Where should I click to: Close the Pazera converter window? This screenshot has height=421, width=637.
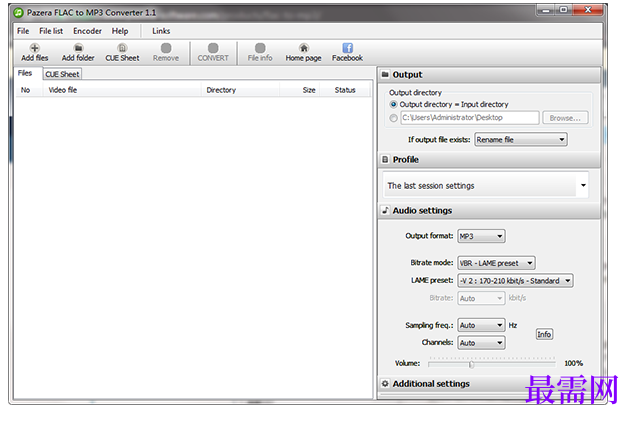pos(588,10)
